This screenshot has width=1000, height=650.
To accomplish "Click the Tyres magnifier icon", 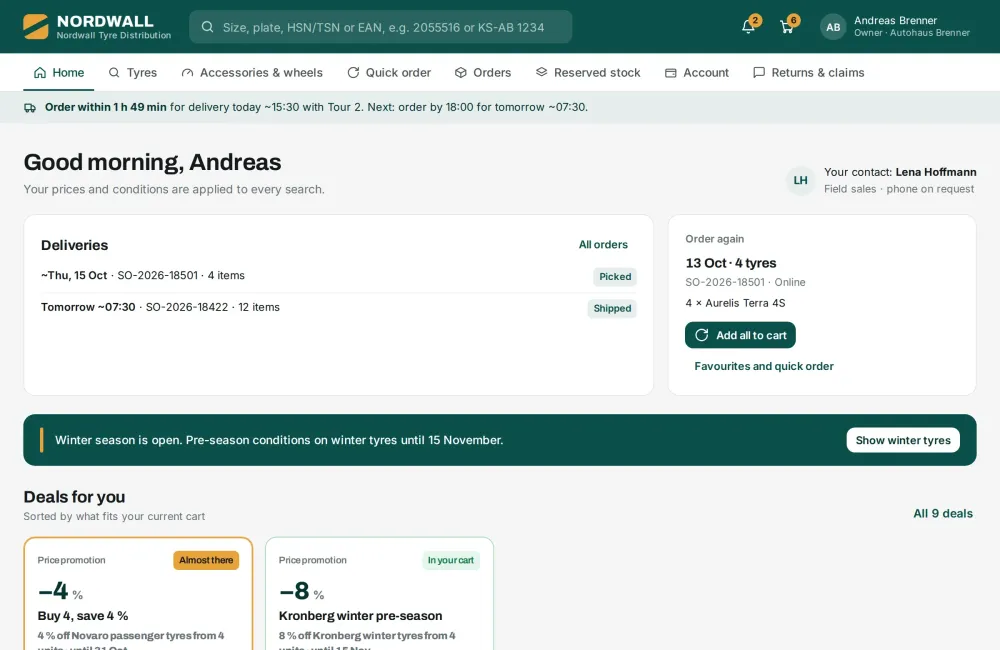I will (x=114, y=73).
